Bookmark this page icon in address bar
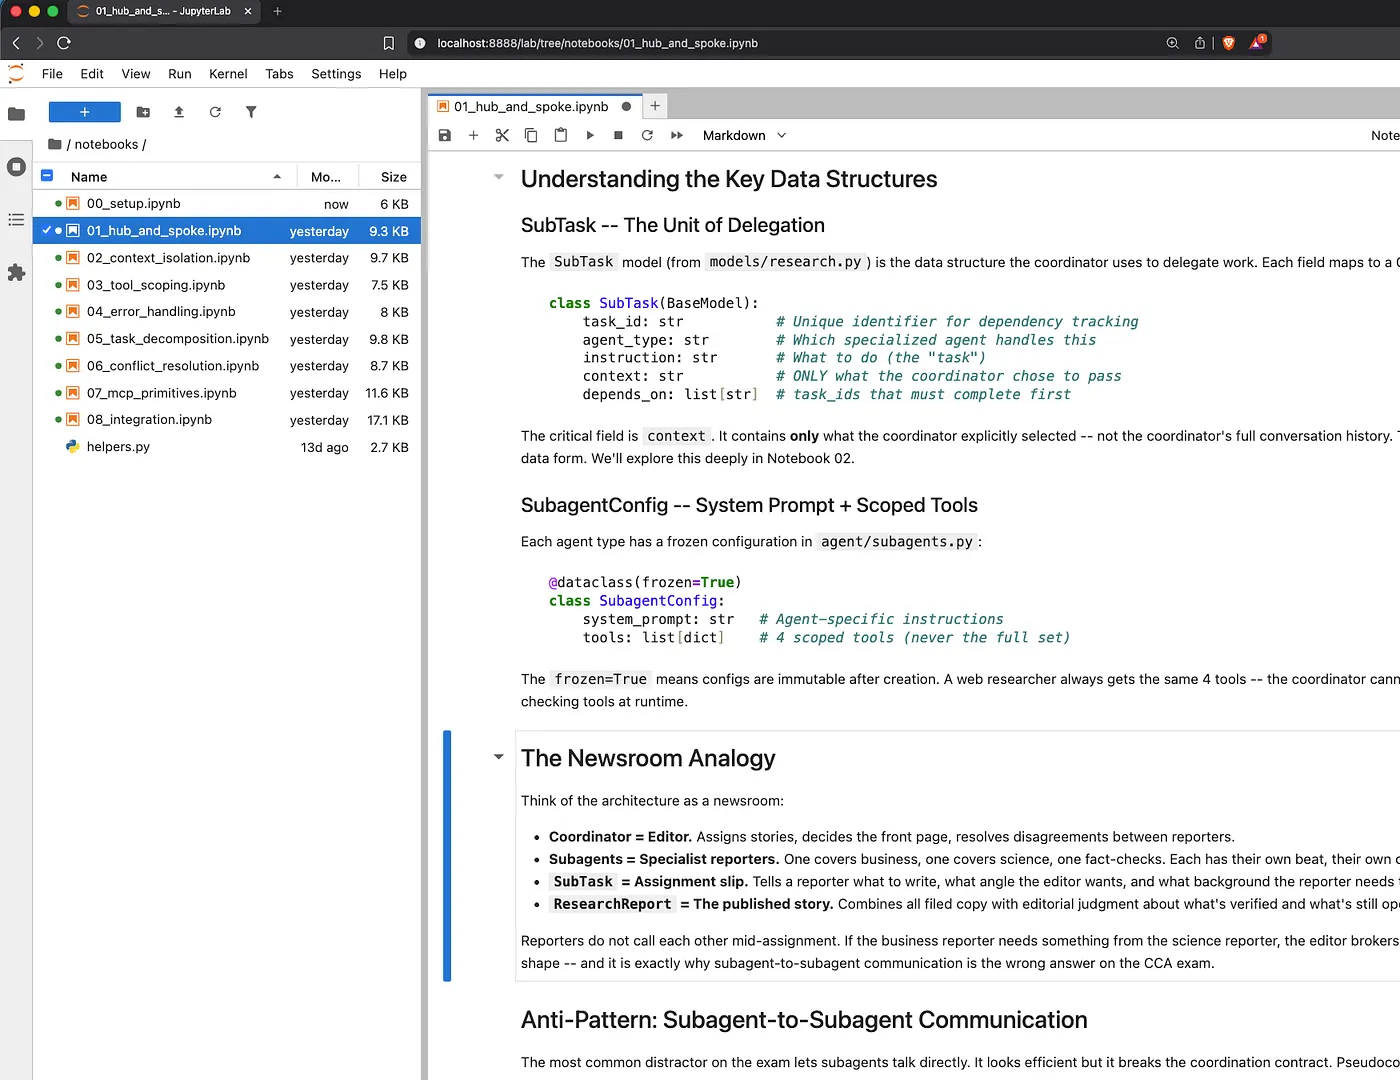This screenshot has width=1400, height=1080. (389, 43)
